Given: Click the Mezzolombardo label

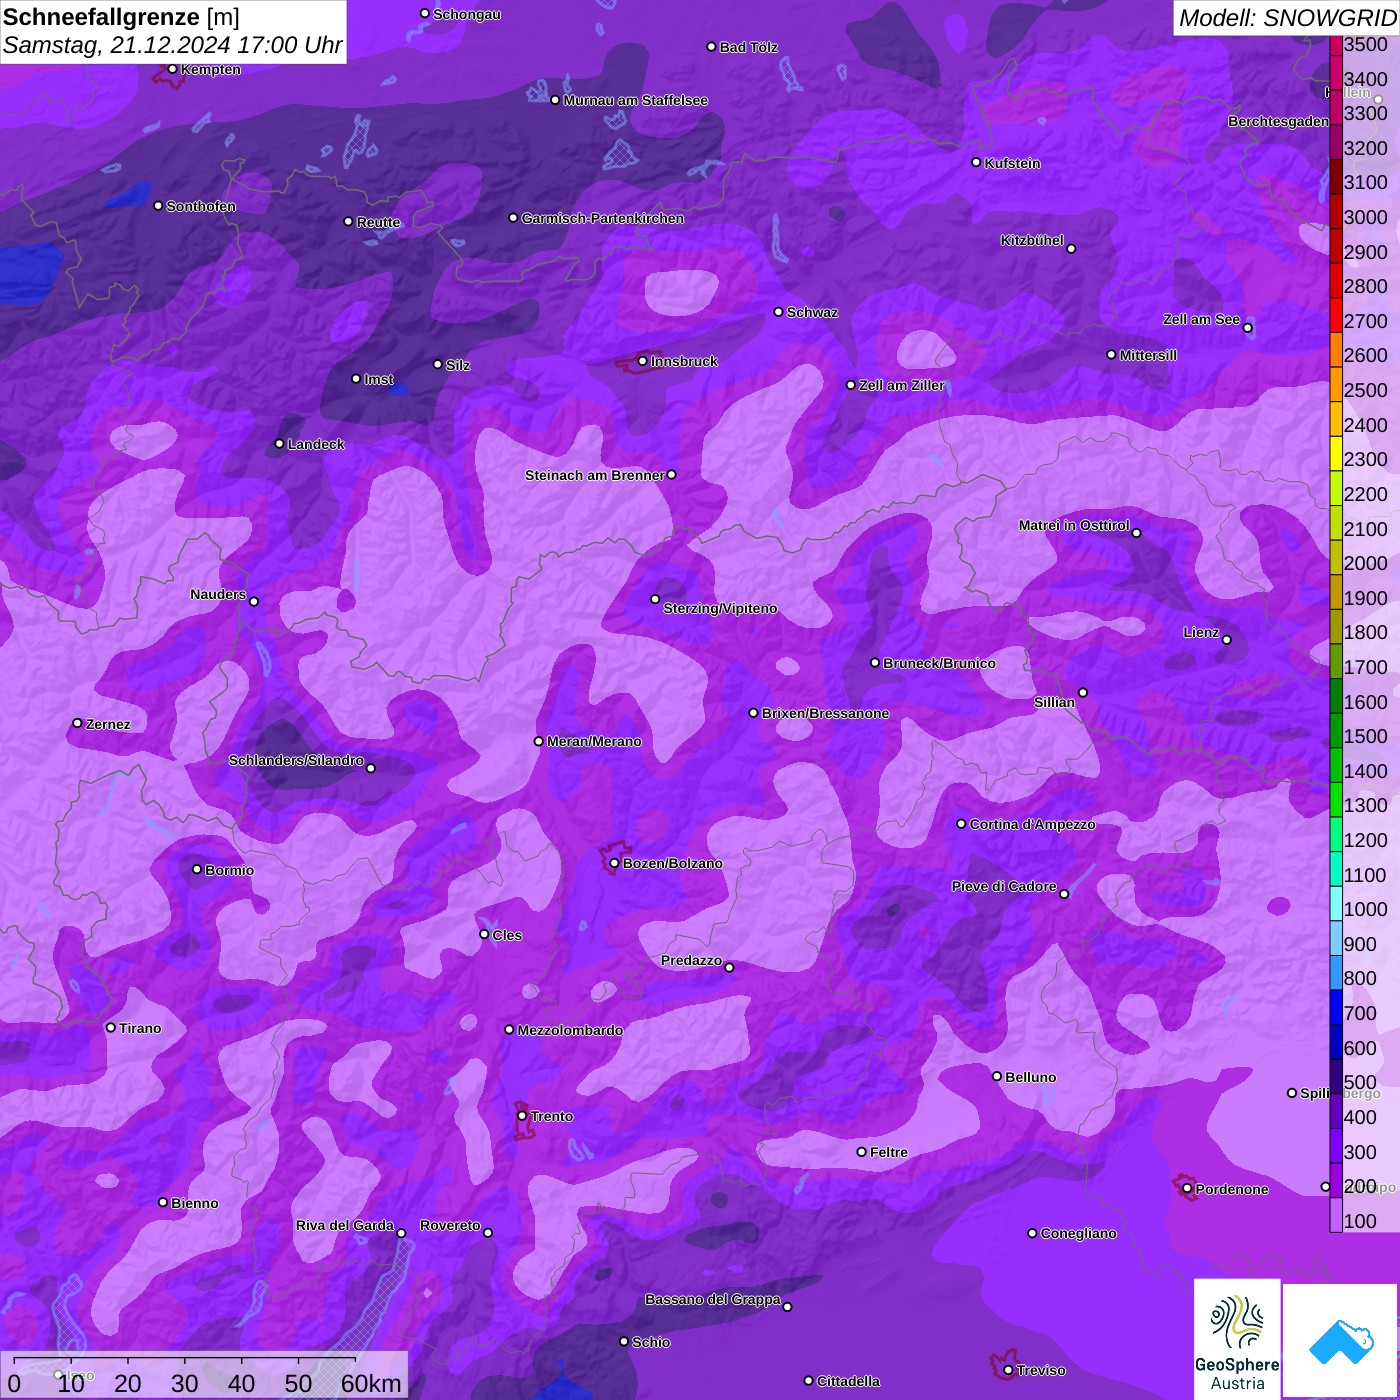Looking at the screenshot, I should pos(570,1030).
